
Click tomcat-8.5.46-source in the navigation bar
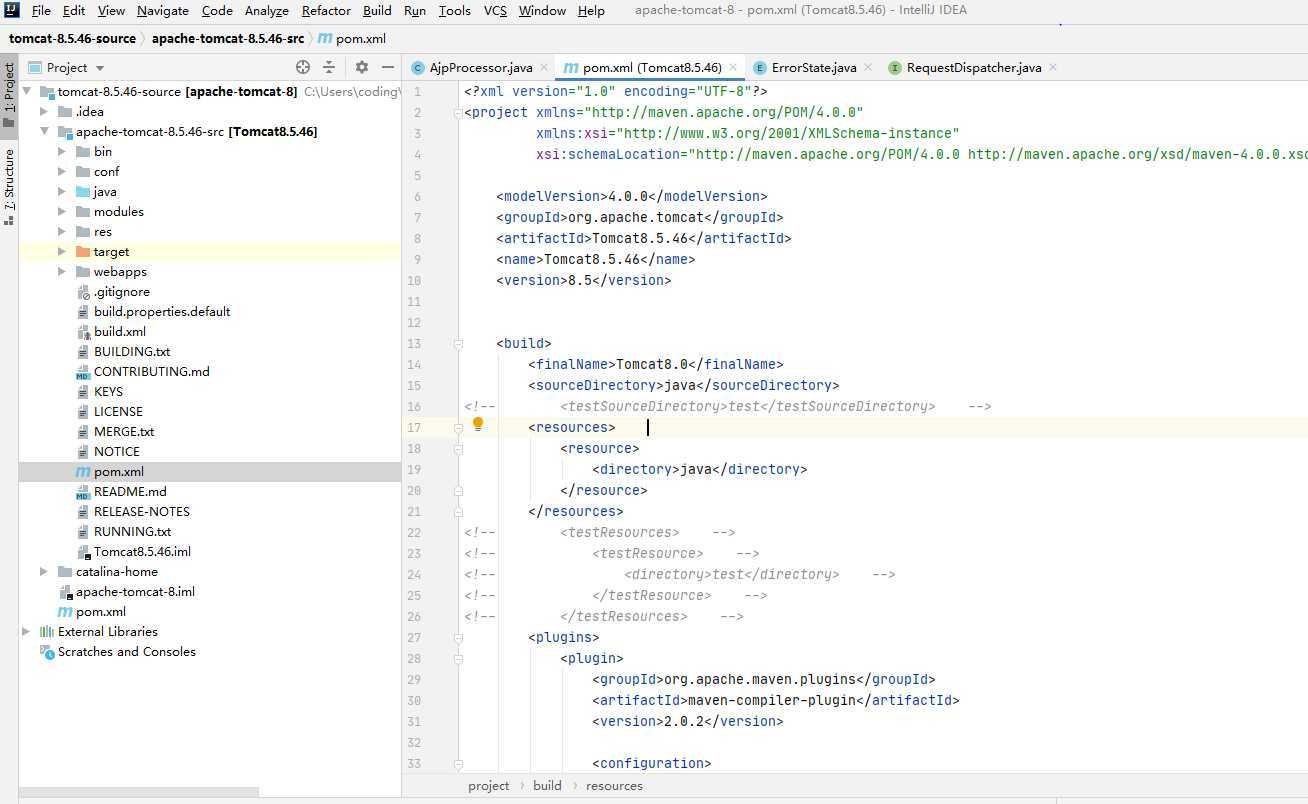pos(74,39)
